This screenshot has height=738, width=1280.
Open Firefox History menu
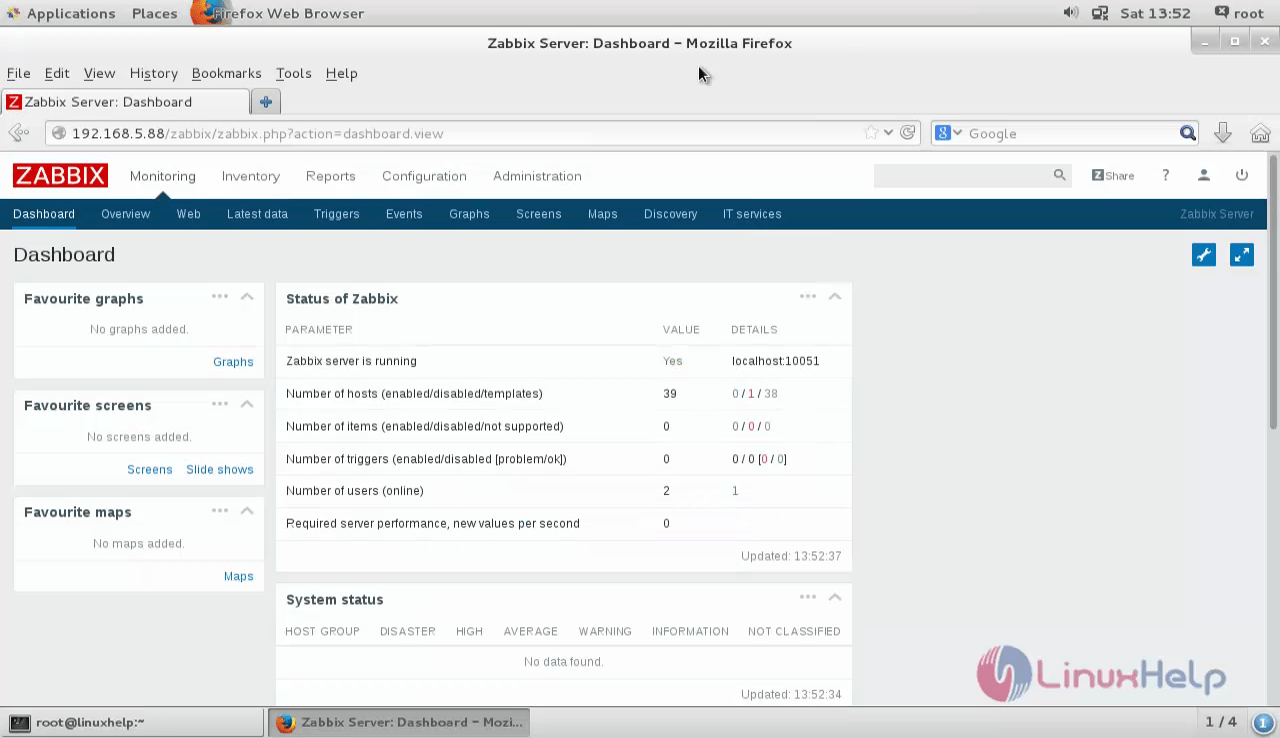[x=154, y=73]
